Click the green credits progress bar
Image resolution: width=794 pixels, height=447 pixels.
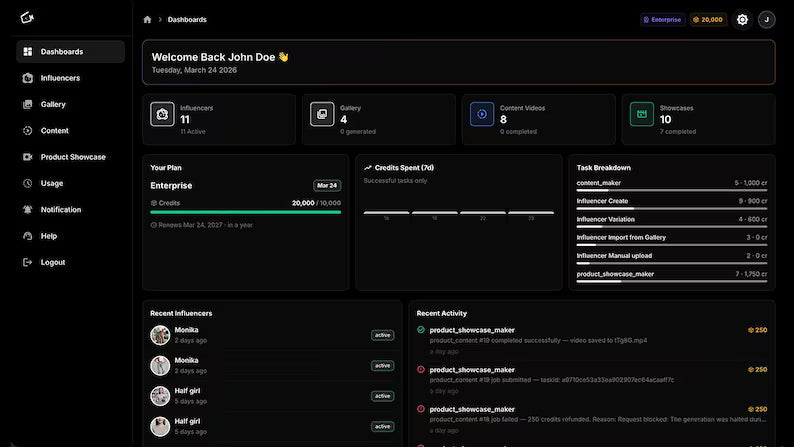[246, 213]
